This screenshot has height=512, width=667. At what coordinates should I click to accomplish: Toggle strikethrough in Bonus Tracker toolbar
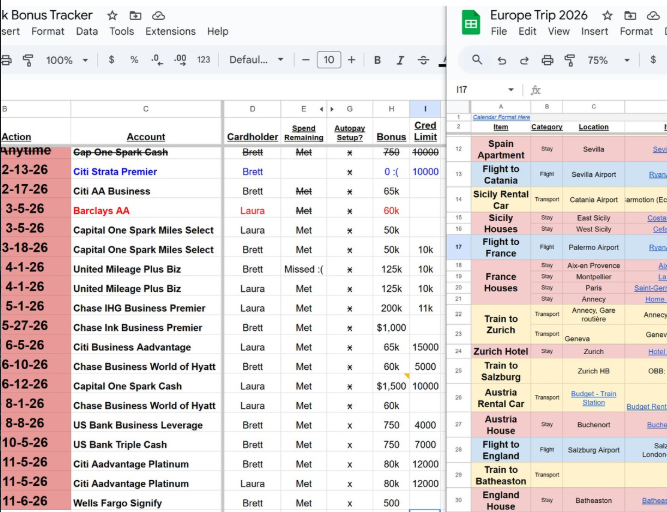[x=423, y=60]
